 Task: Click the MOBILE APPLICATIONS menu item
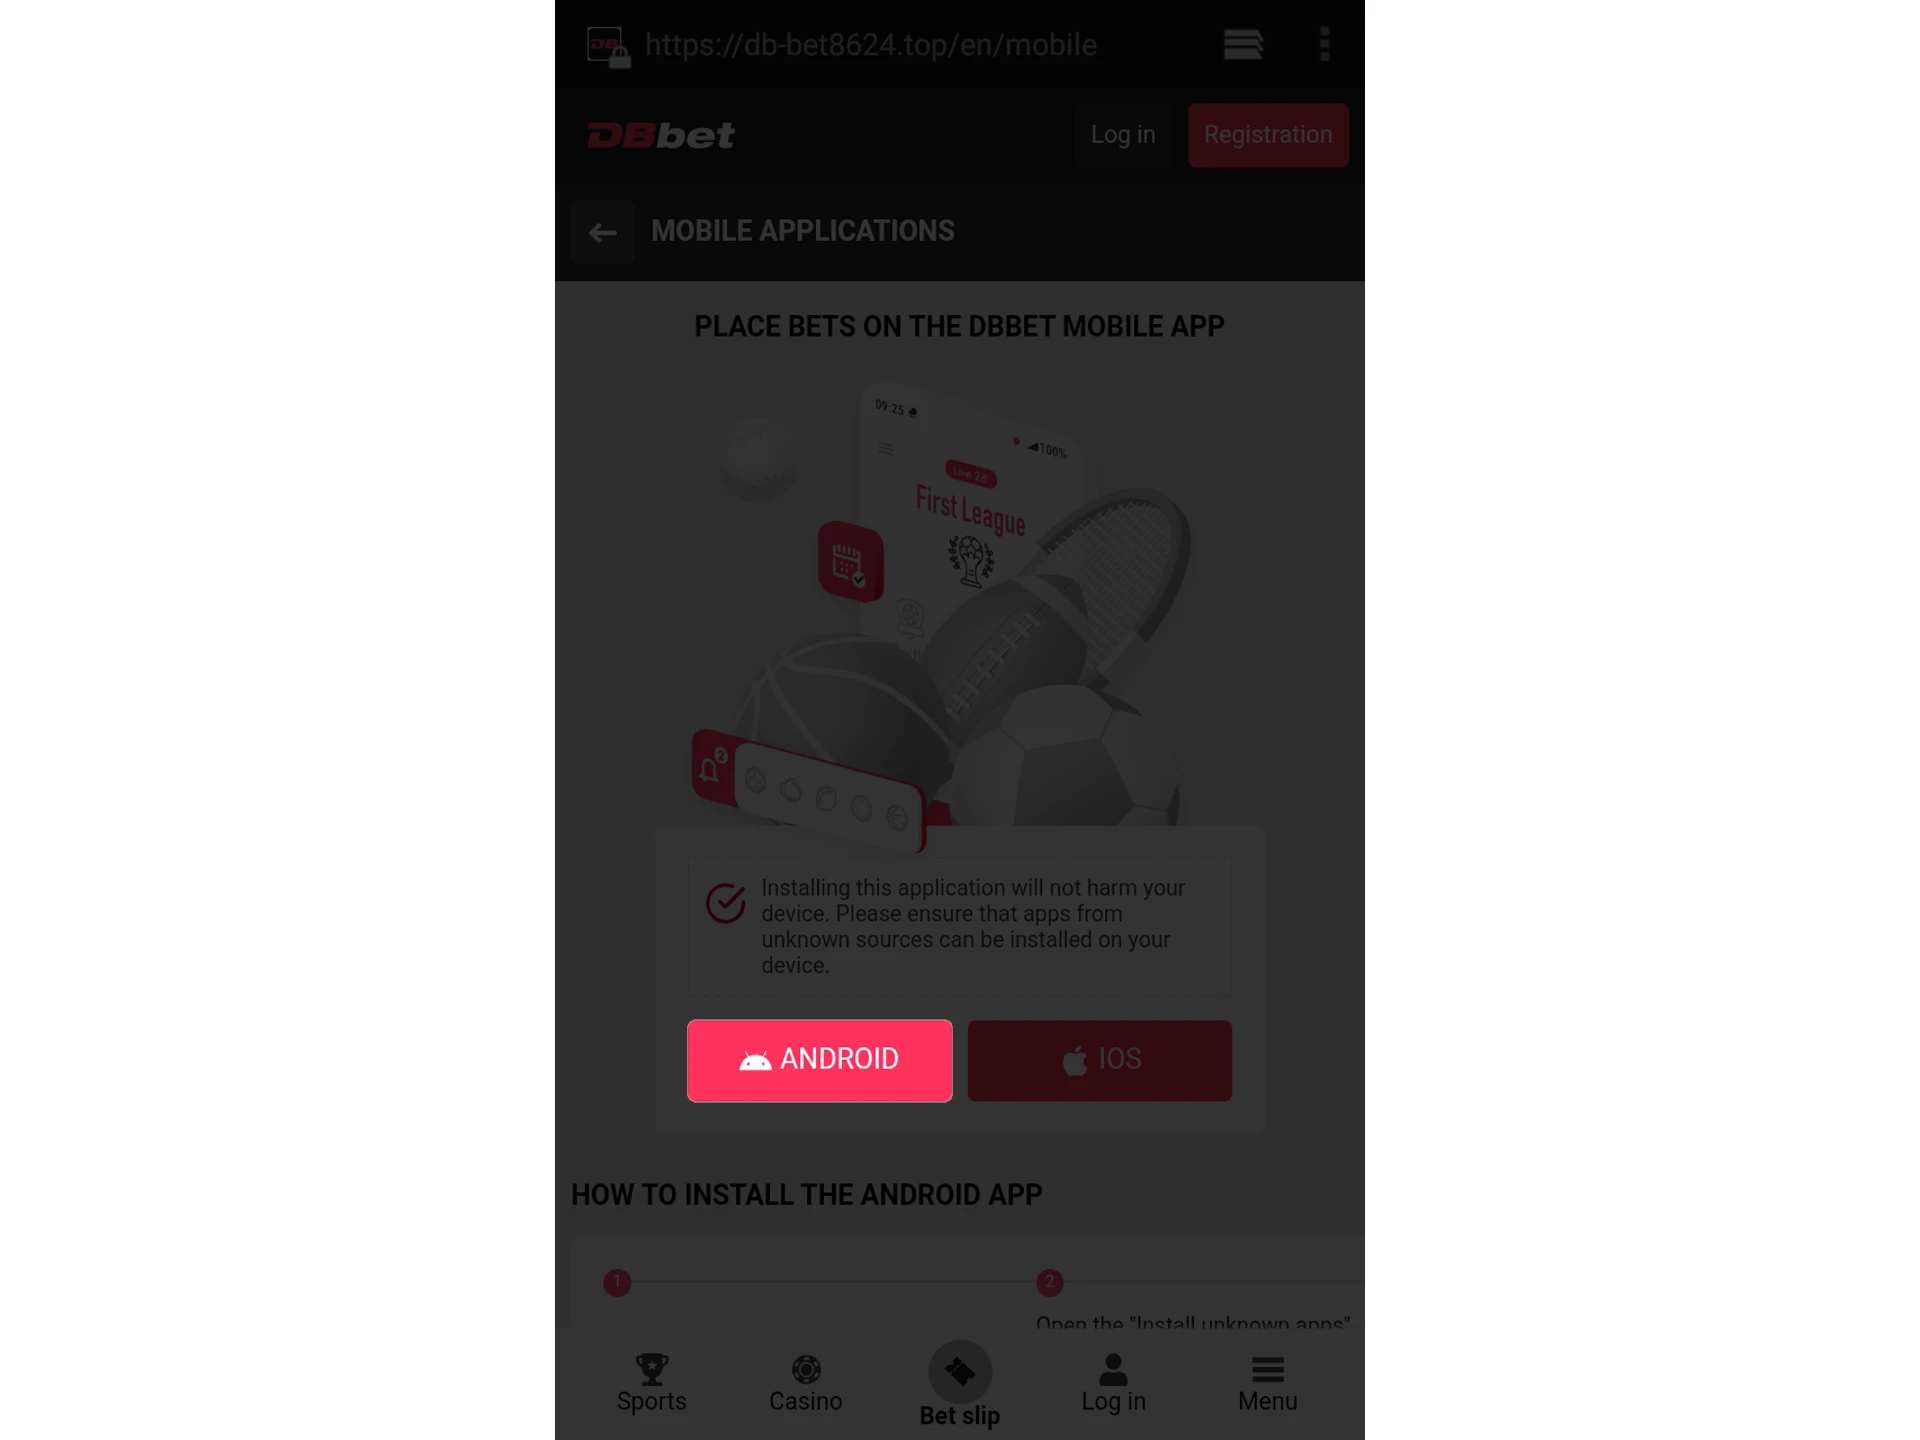[801, 230]
